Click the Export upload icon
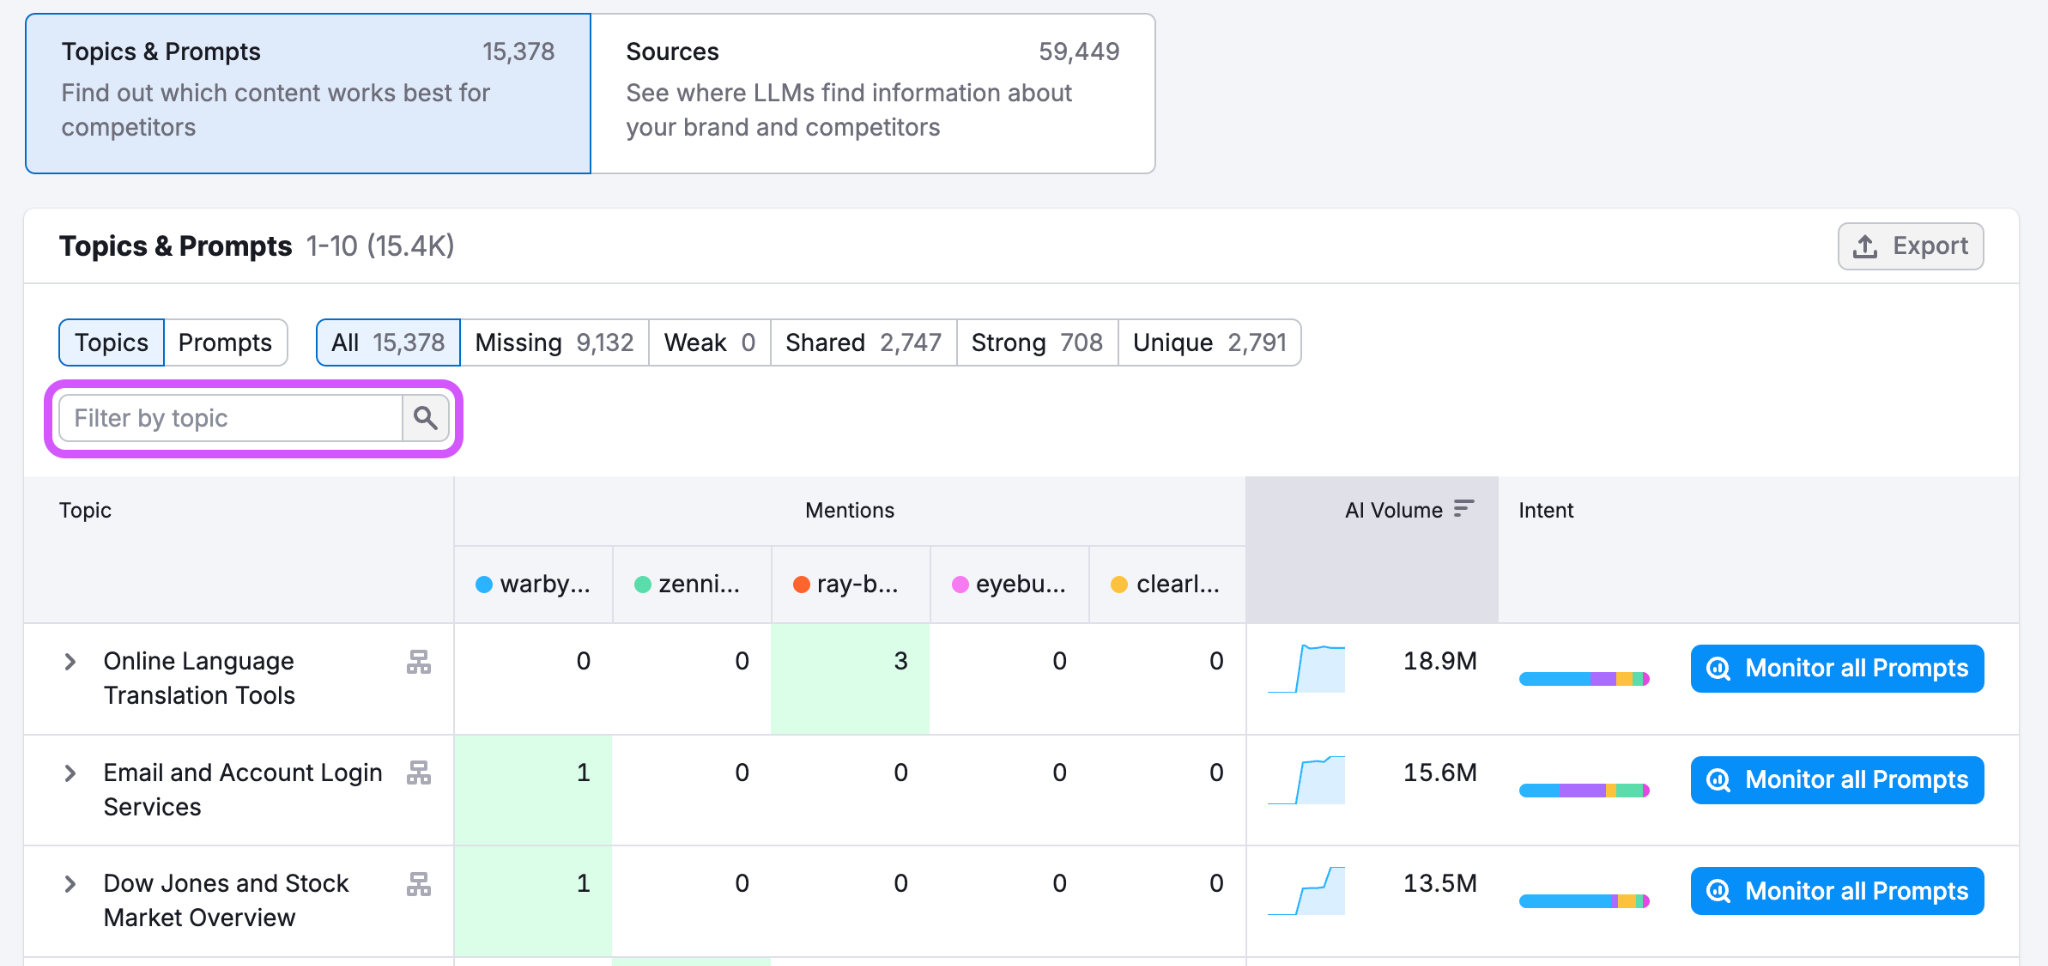The height and width of the screenshot is (966, 2048). 1866,245
